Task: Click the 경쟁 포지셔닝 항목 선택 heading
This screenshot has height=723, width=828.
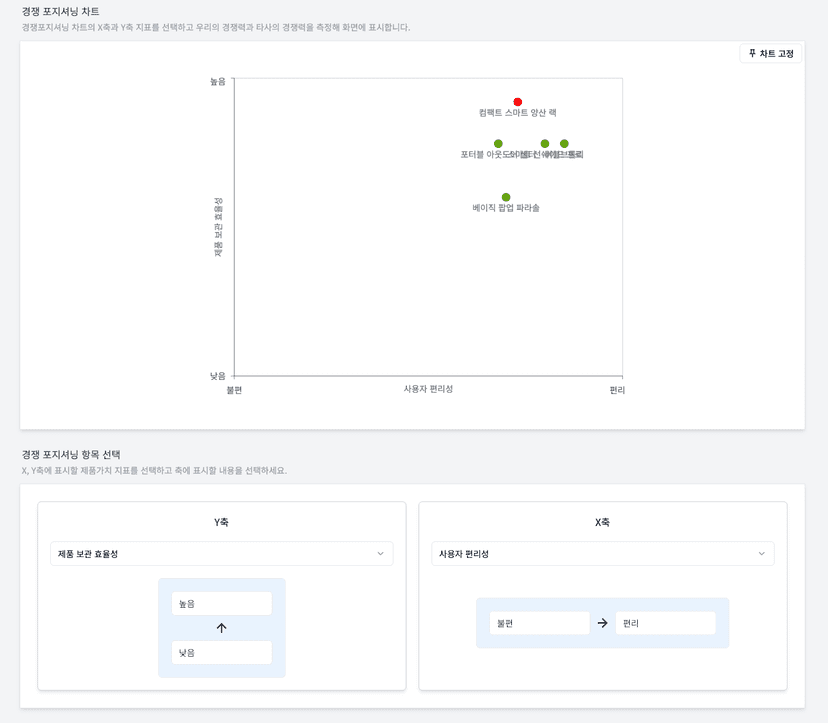Action: coord(71,455)
